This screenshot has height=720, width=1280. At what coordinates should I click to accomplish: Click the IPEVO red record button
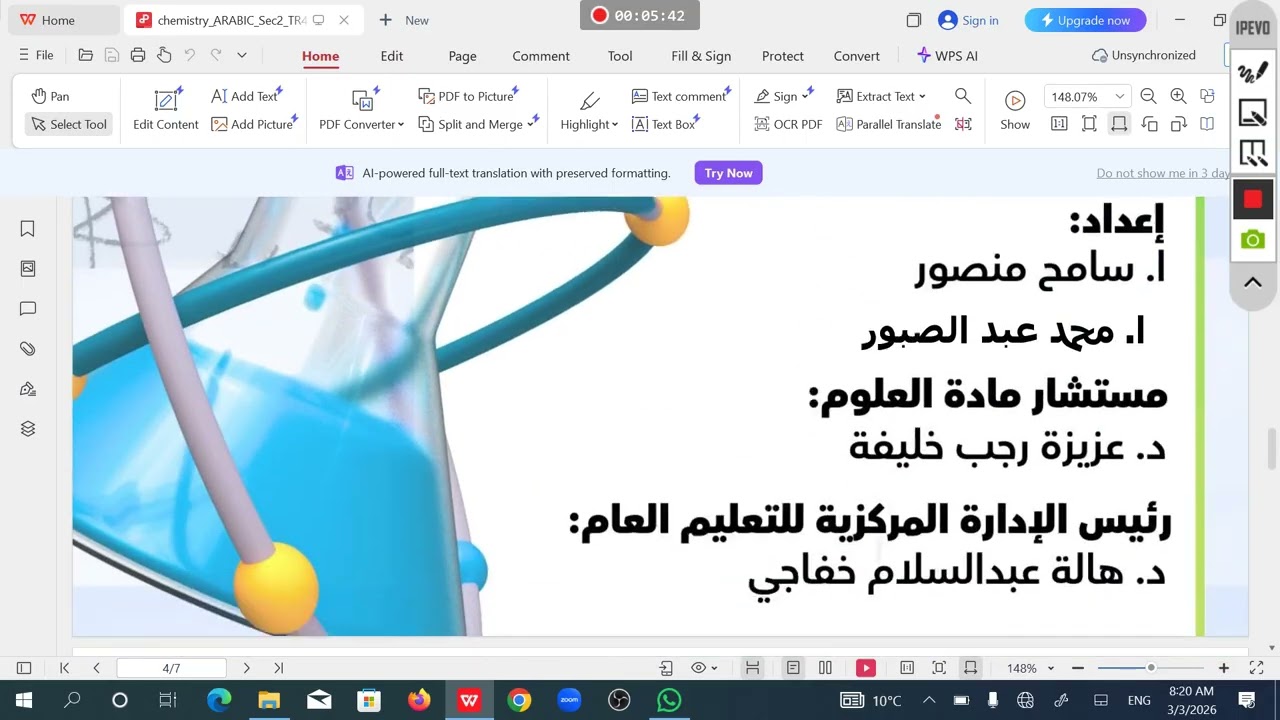(1253, 200)
